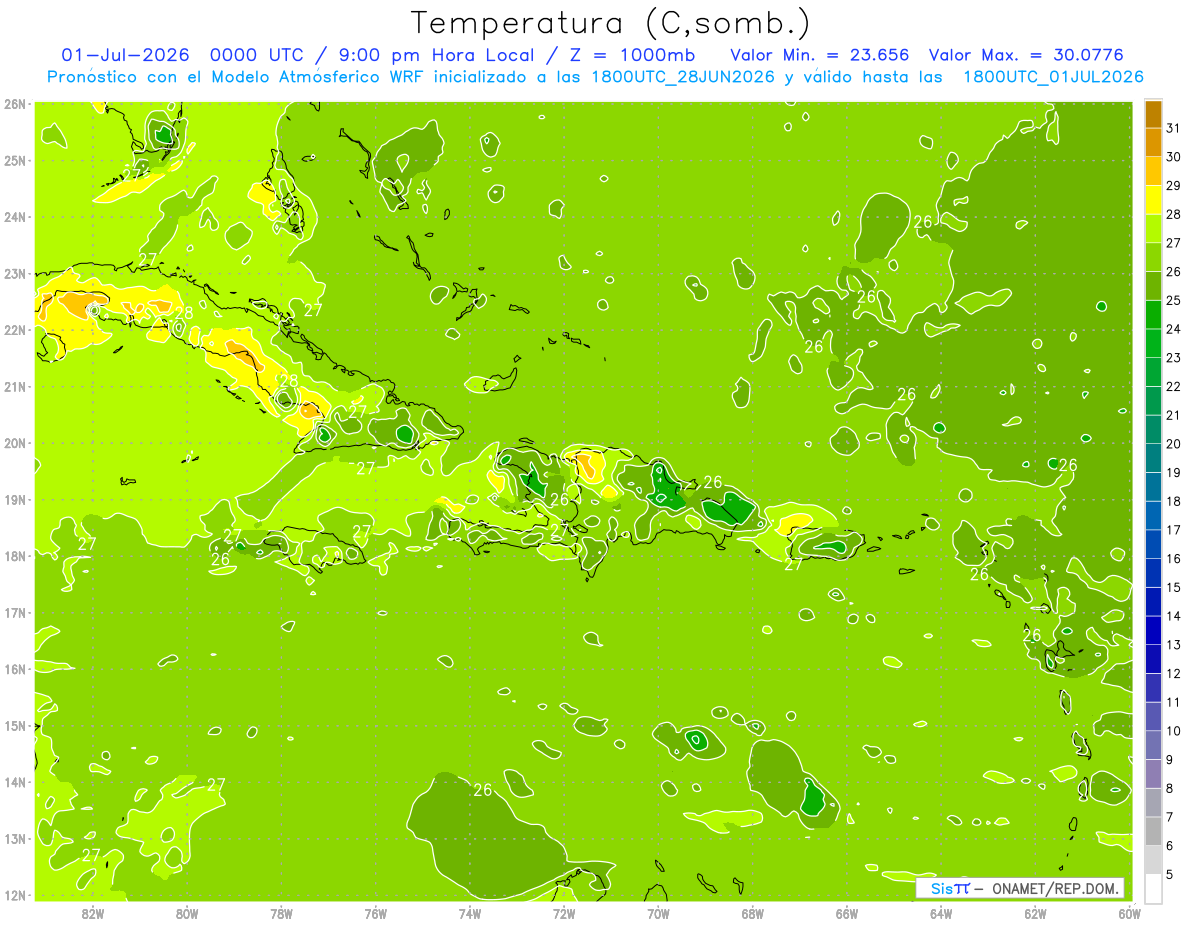Click the longitude axis label "78W"

click(281, 912)
